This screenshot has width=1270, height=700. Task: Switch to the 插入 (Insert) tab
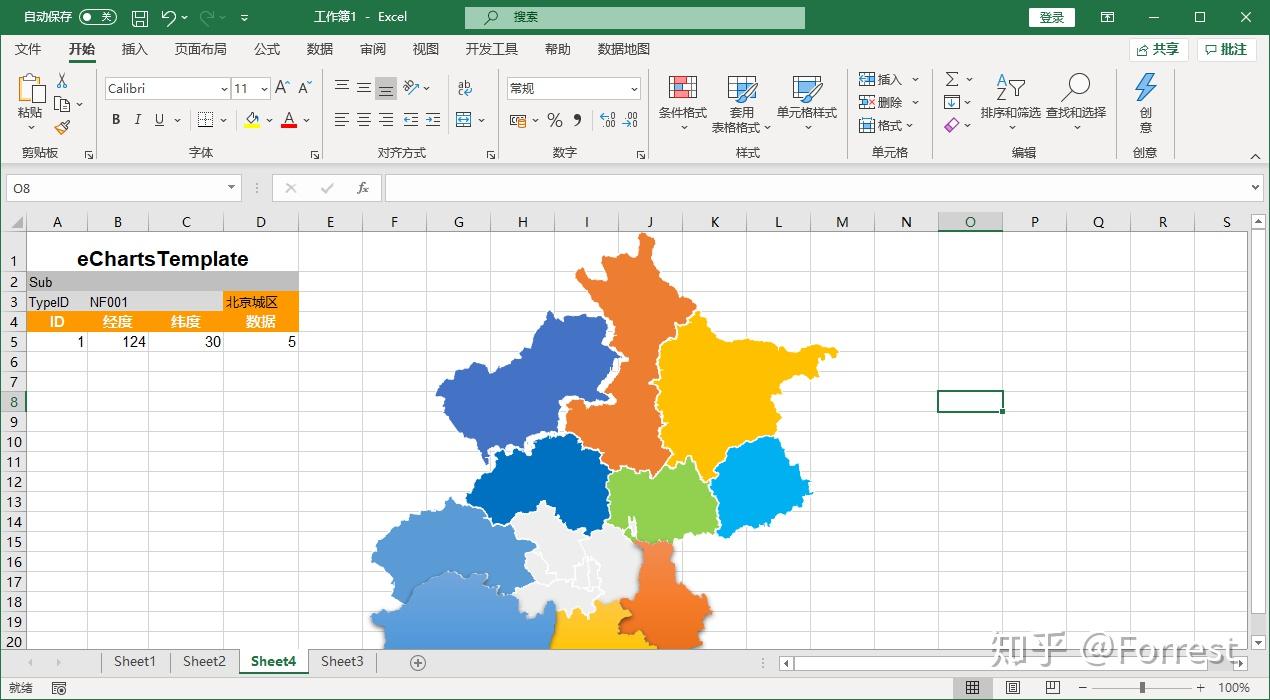(134, 49)
